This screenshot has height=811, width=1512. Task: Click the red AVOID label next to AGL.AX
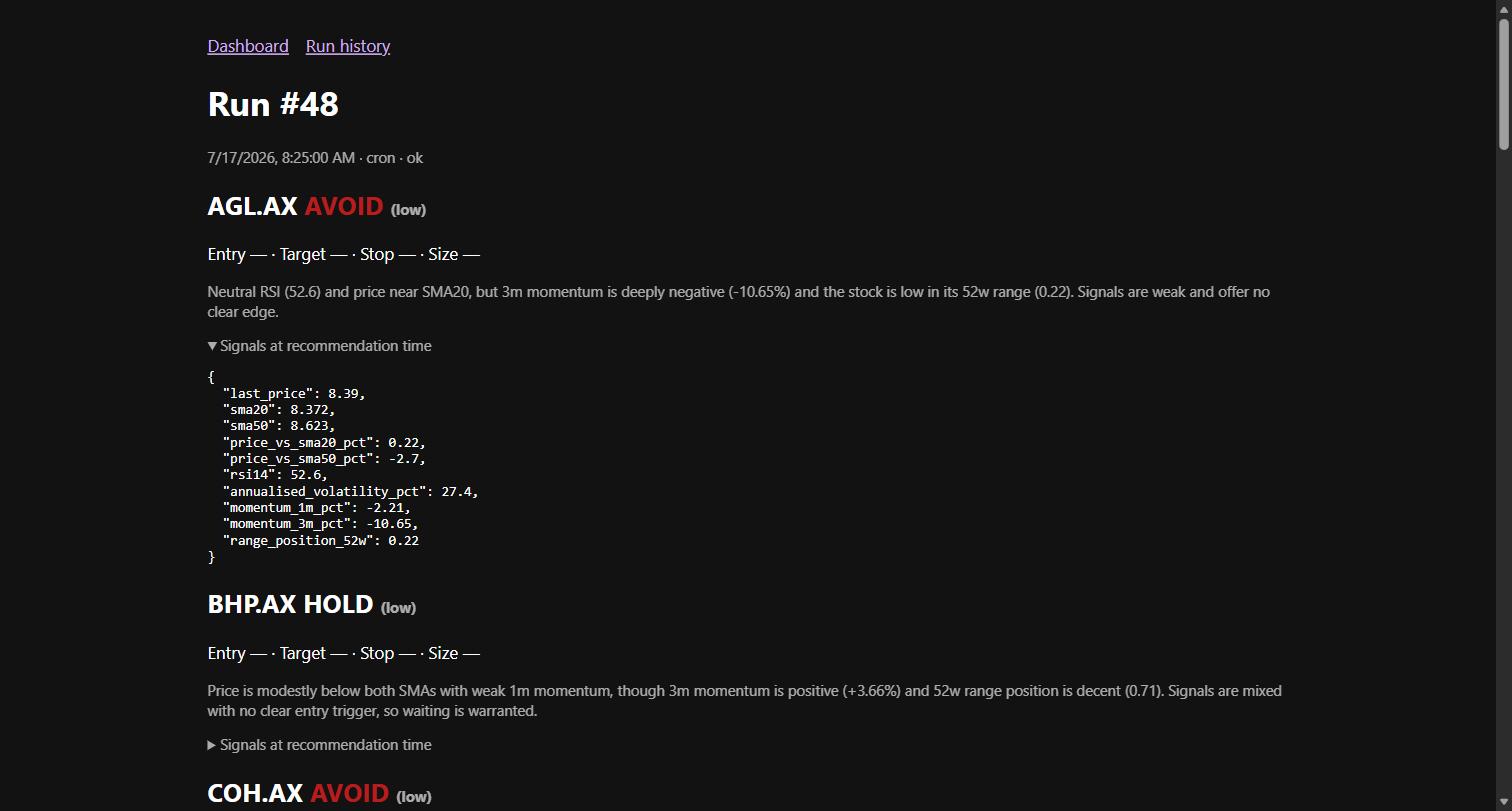click(344, 207)
